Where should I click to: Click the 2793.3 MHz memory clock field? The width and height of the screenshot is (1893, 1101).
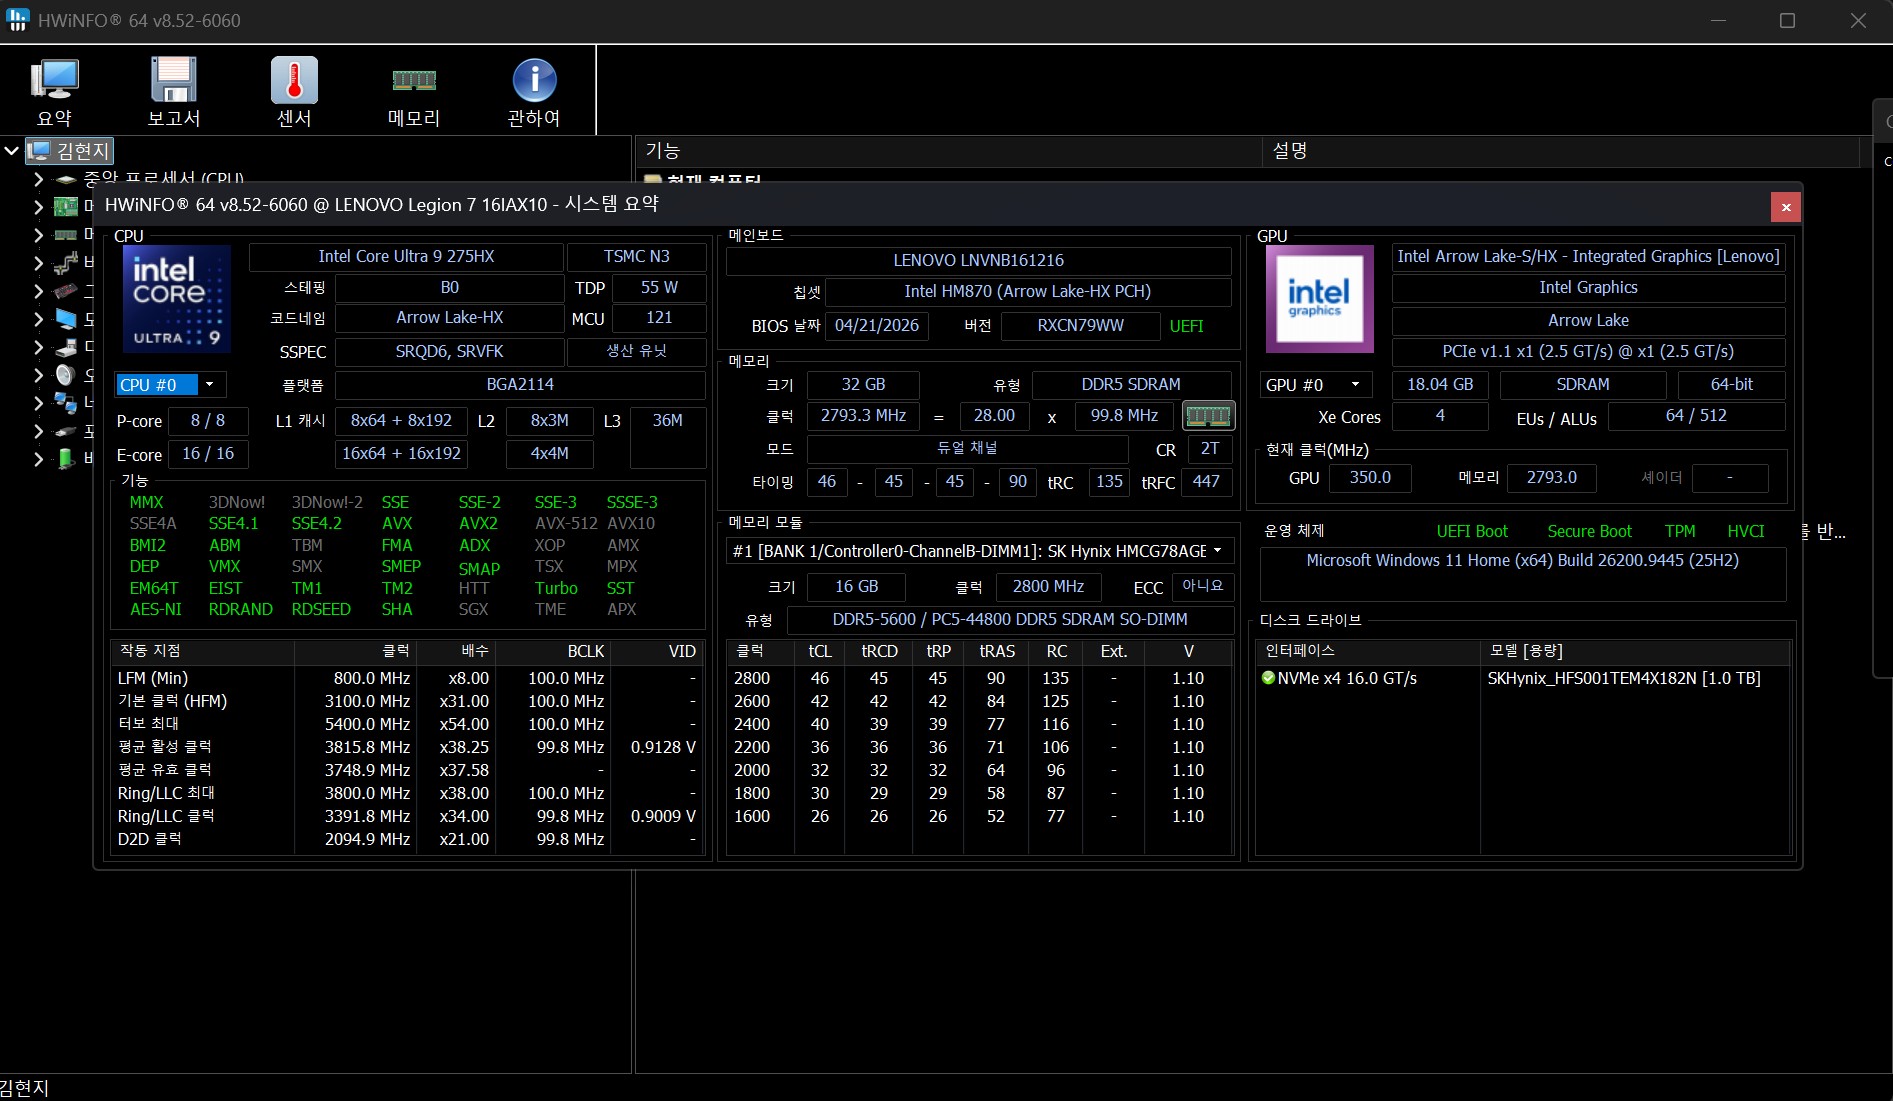click(863, 416)
